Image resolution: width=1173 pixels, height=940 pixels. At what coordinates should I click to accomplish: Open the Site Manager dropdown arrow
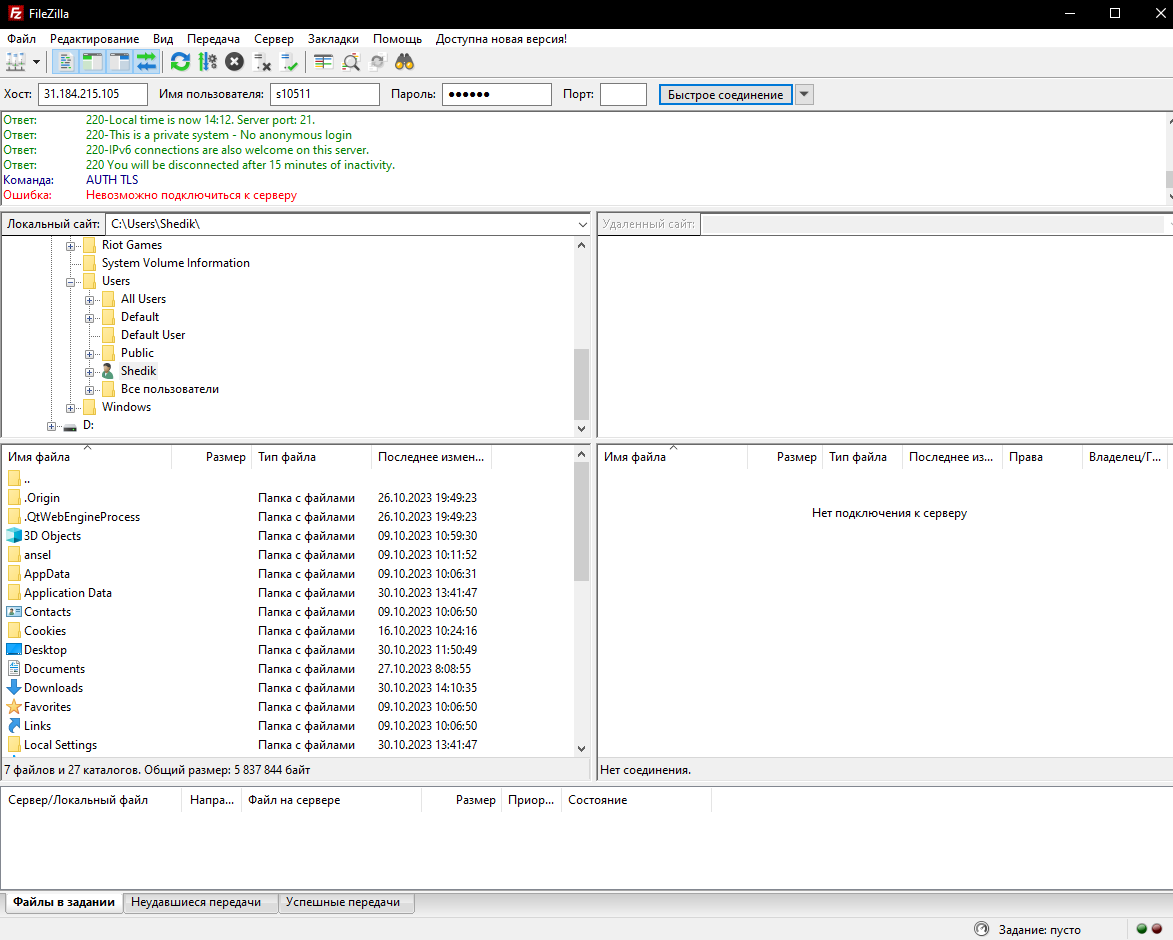pos(36,62)
